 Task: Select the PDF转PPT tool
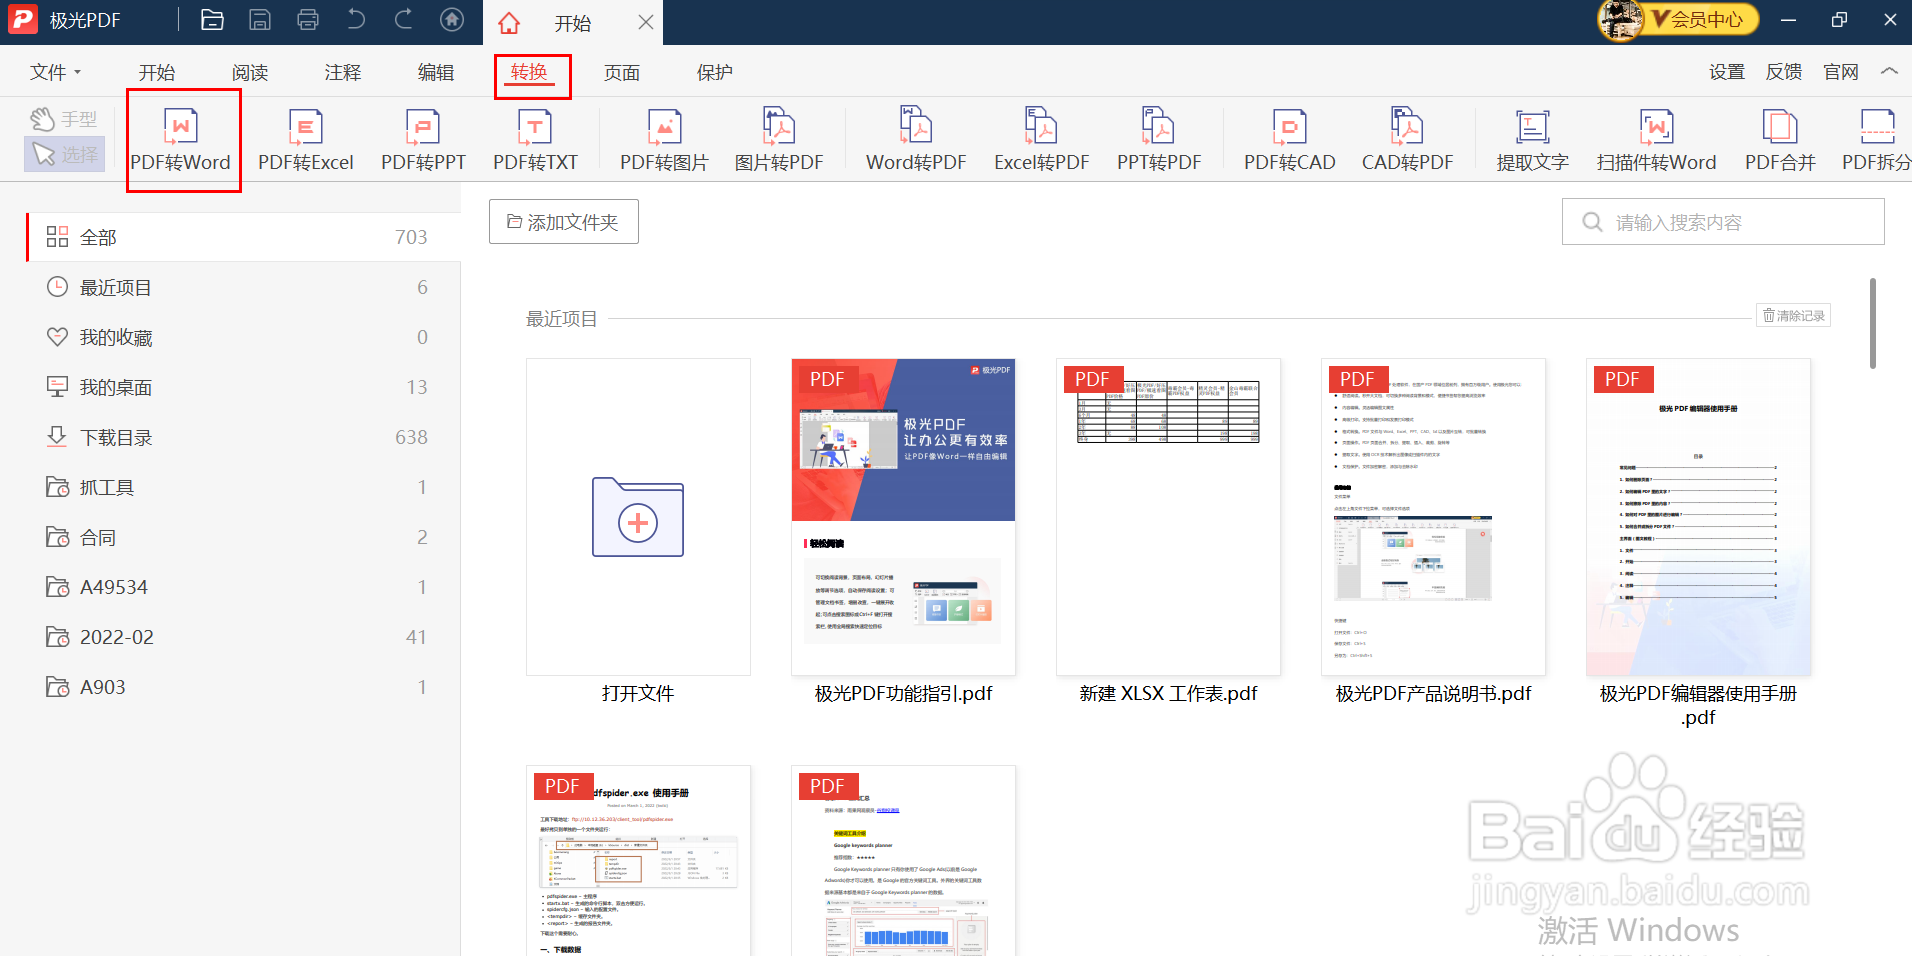[x=423, y=140]
